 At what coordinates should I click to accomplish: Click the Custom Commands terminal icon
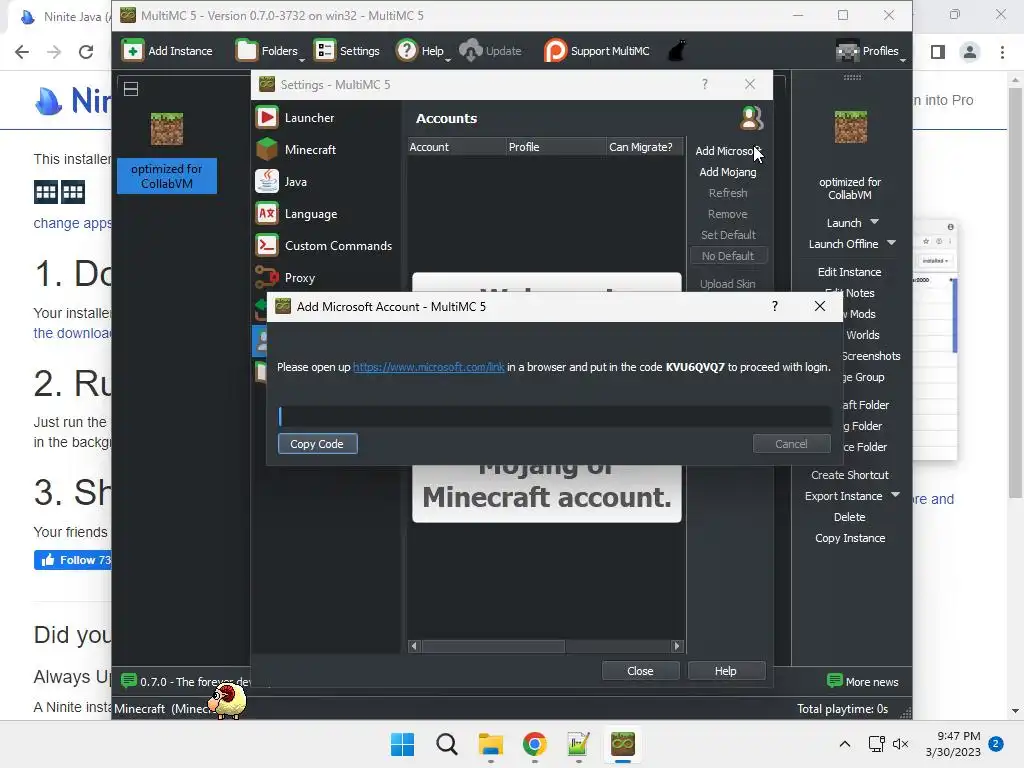[x=267, y=246]
